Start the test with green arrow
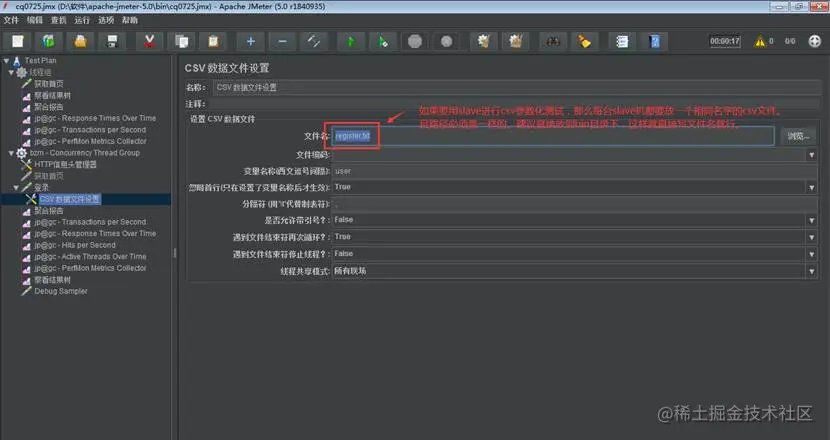 tap(350, 41)
